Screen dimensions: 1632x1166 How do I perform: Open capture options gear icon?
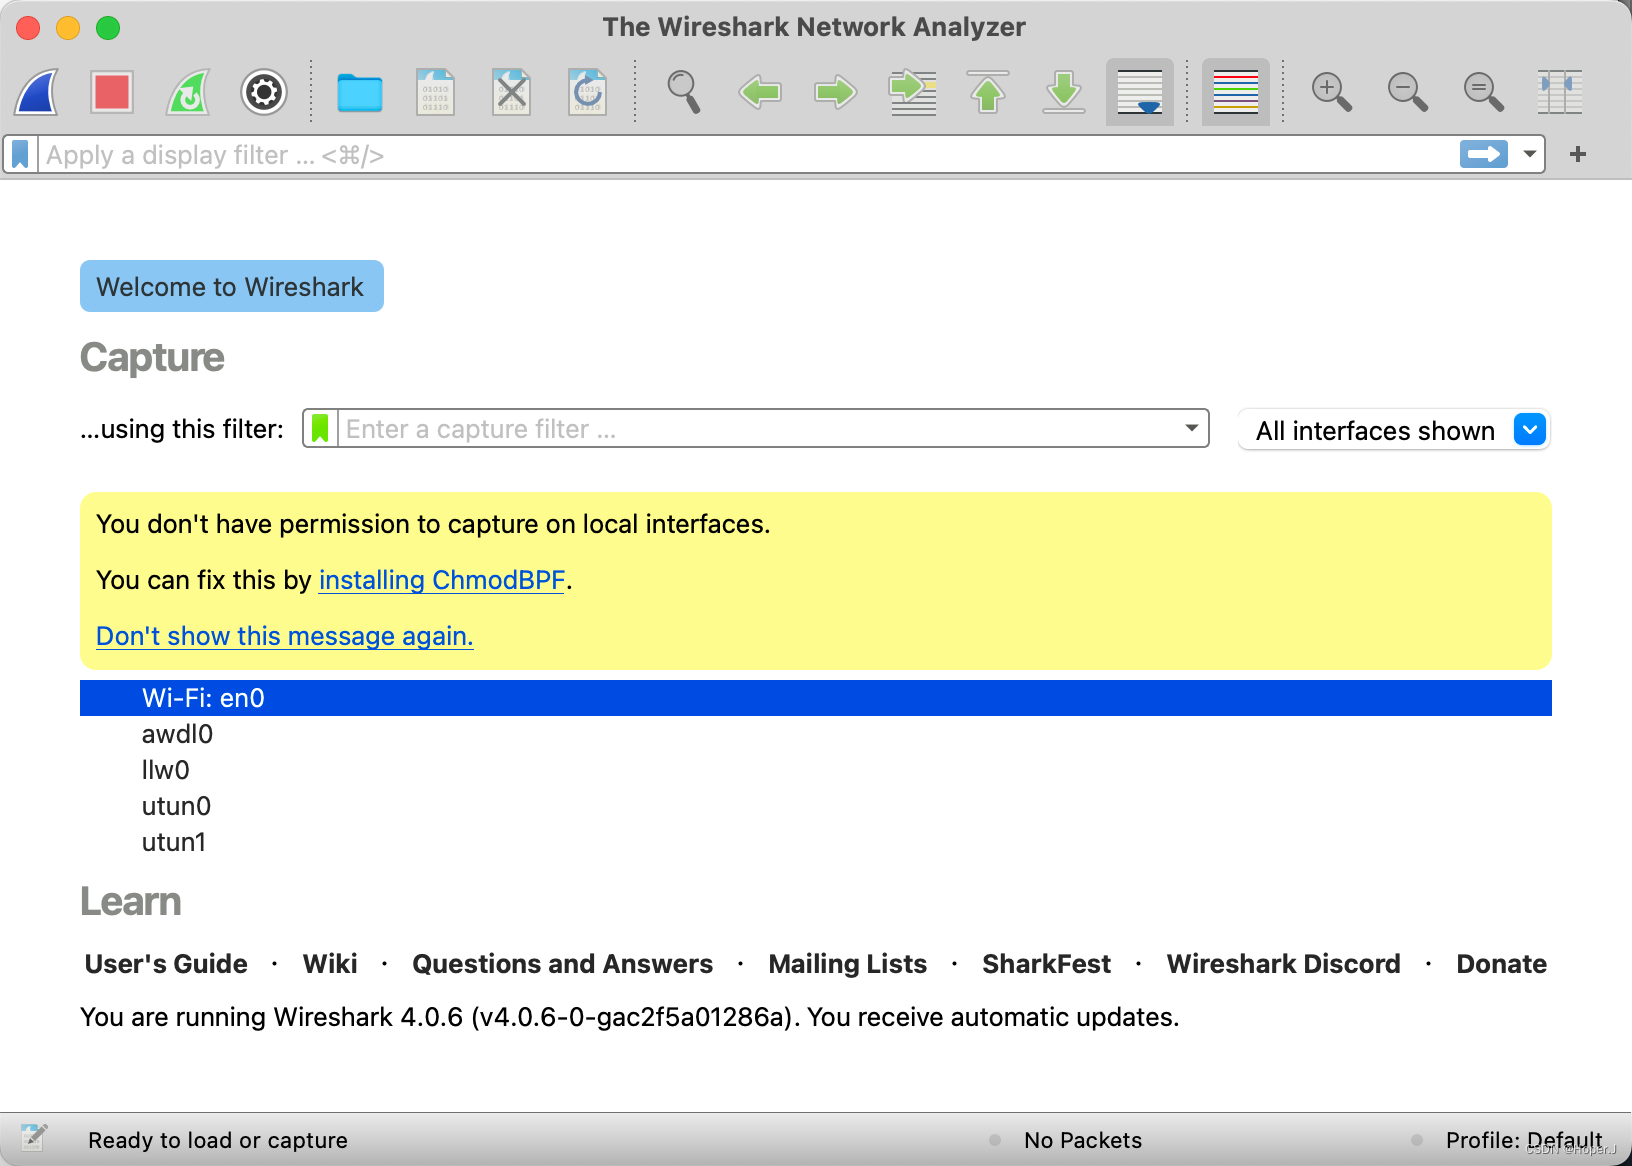(x=264, y=92)
